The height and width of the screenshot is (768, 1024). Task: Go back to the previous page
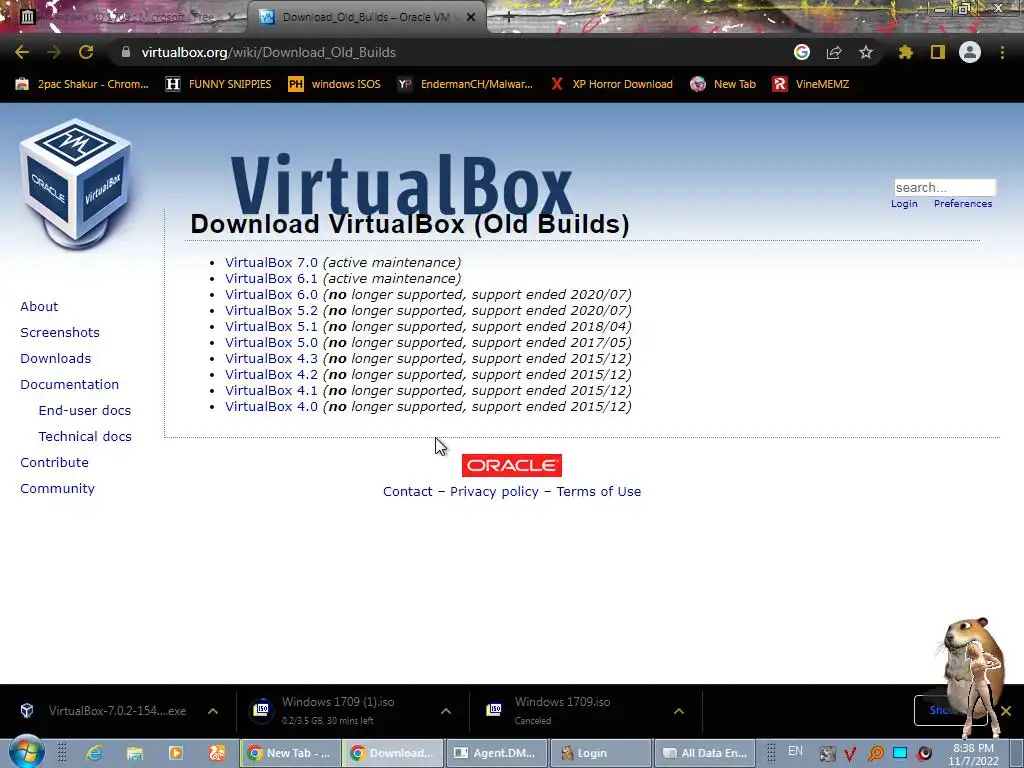coord(22,52)
